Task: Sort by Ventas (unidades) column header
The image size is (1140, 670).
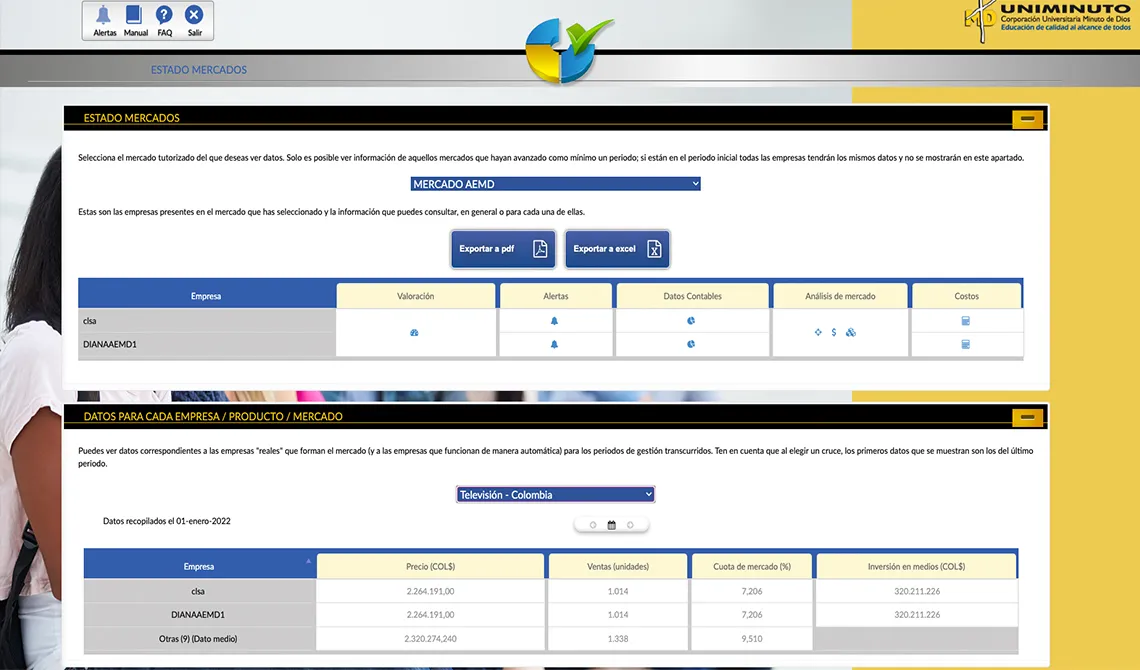Action: (618, 566)
